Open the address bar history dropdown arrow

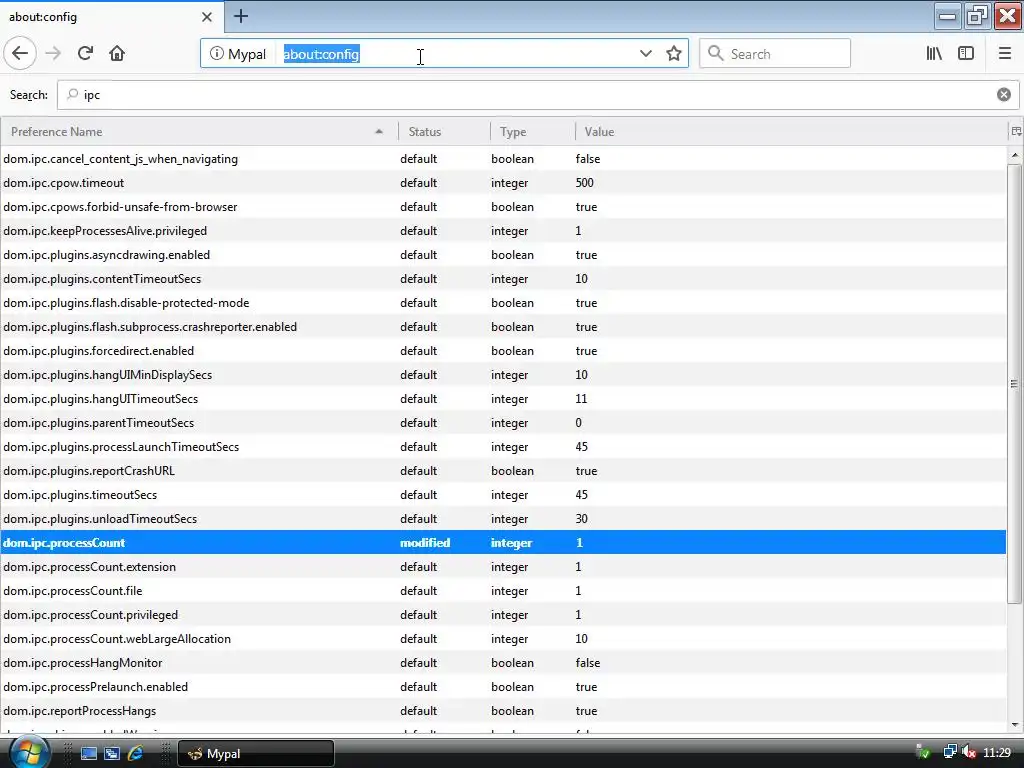[645, 54]
